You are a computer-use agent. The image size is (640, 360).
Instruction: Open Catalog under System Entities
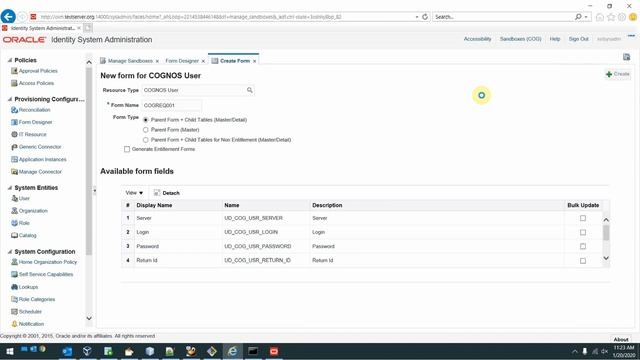(27, 236)
